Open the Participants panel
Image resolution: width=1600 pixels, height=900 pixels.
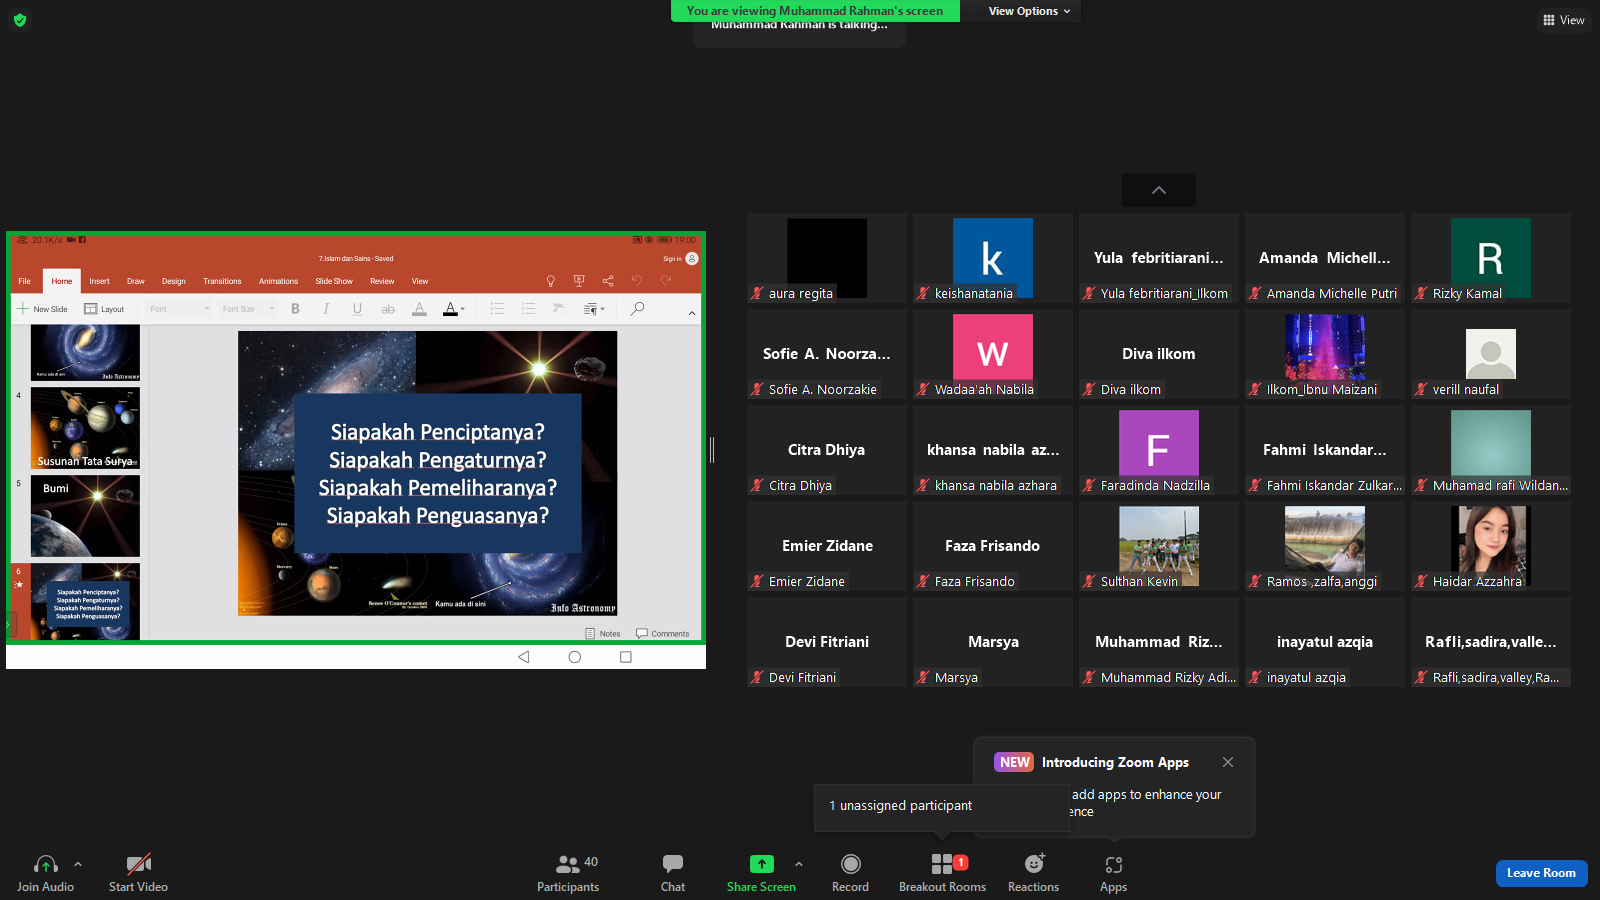coord(568,872)
